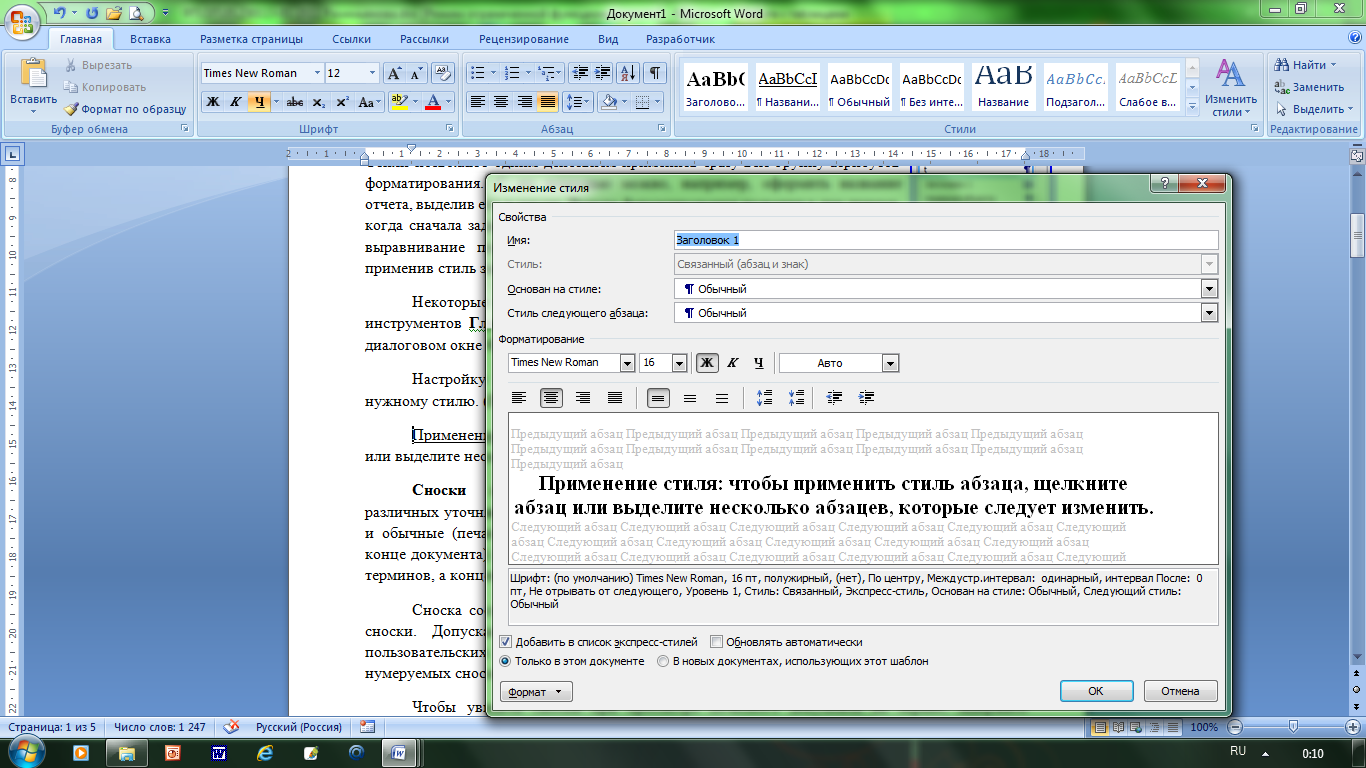This screenshot has width=1366, height=768.
Task: Open dialog font name dropdown
Action: 627,363
